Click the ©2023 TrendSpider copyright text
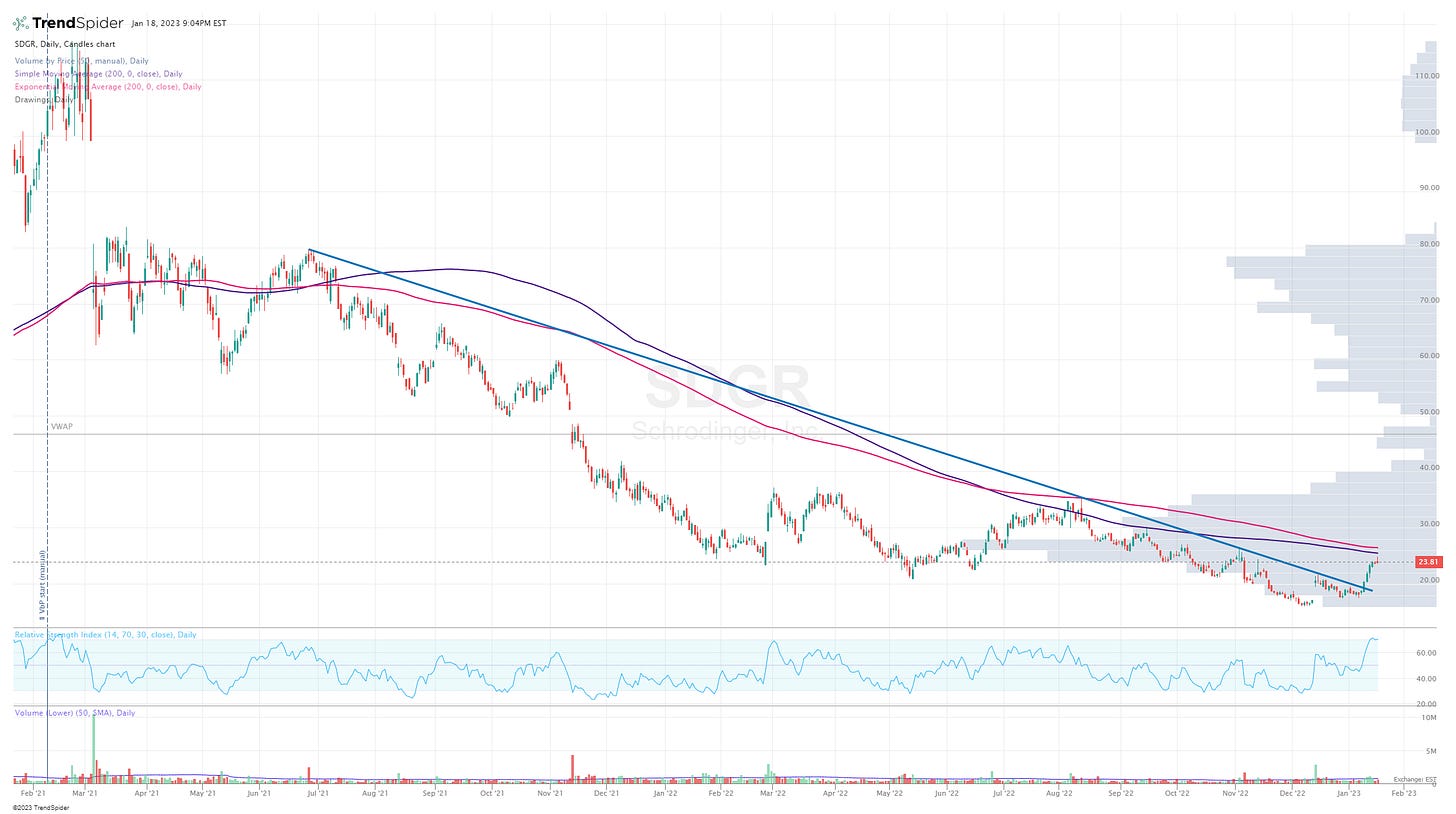This screenshot has height=814, width=1456. tap(39, 806)
